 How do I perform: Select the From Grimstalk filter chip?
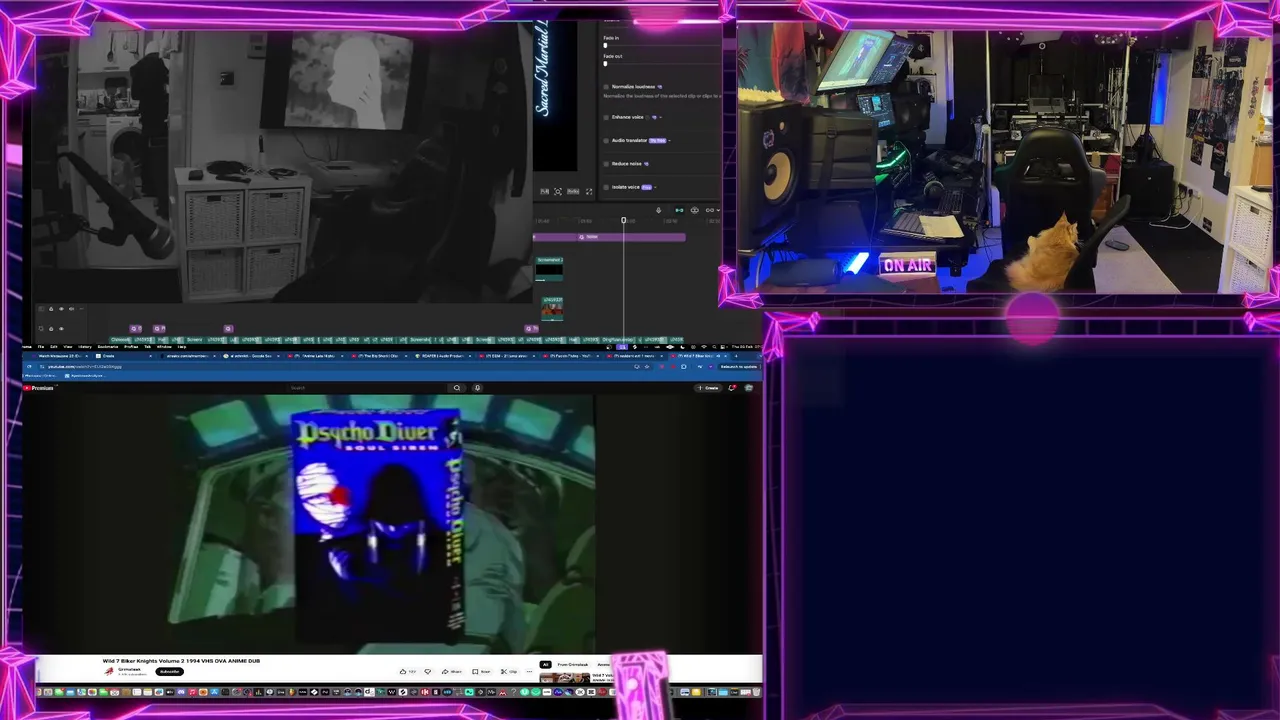point(573,665)
